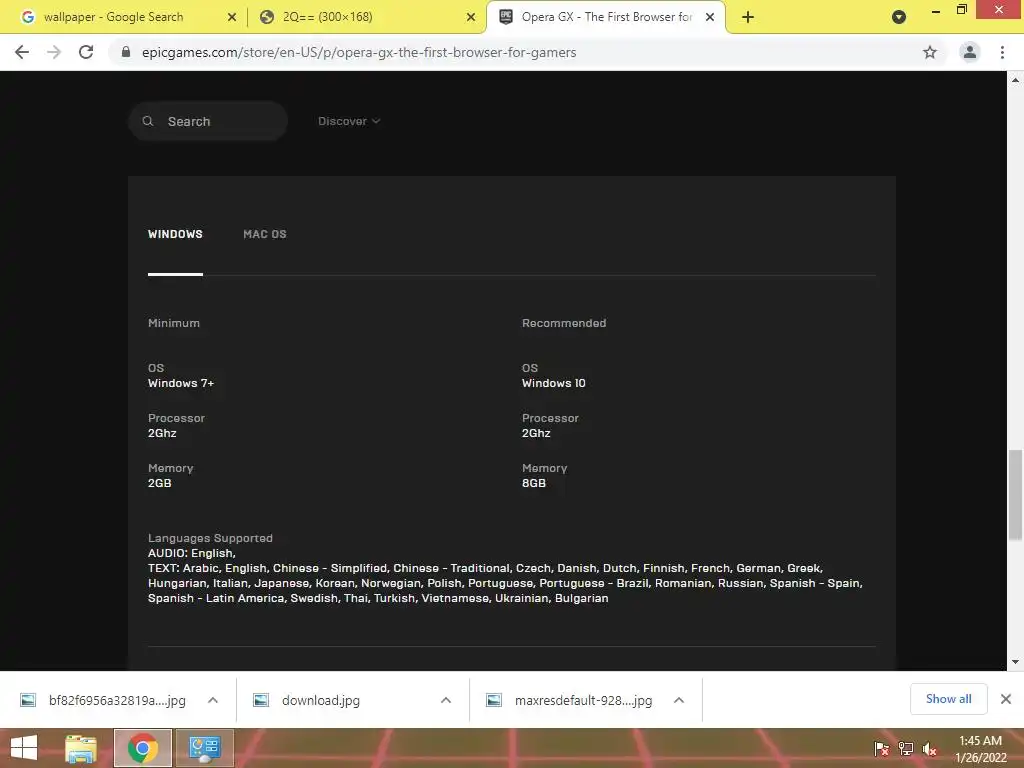The image size is (1024, 768).
Task: Click the Recommended heading text
Action: (564, 323)
